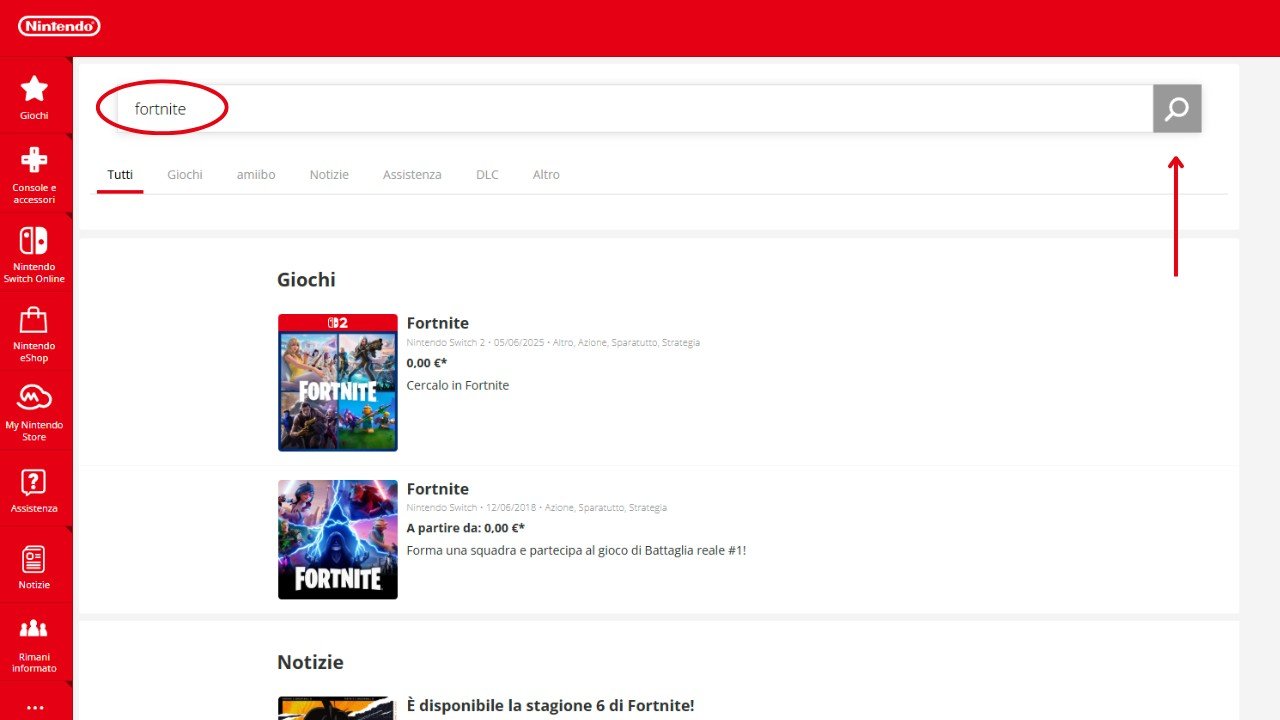Viewport: 1280px width, 720px height.
Task: Click the Assistenza question mark icon
Action: (x=35, y=485)
